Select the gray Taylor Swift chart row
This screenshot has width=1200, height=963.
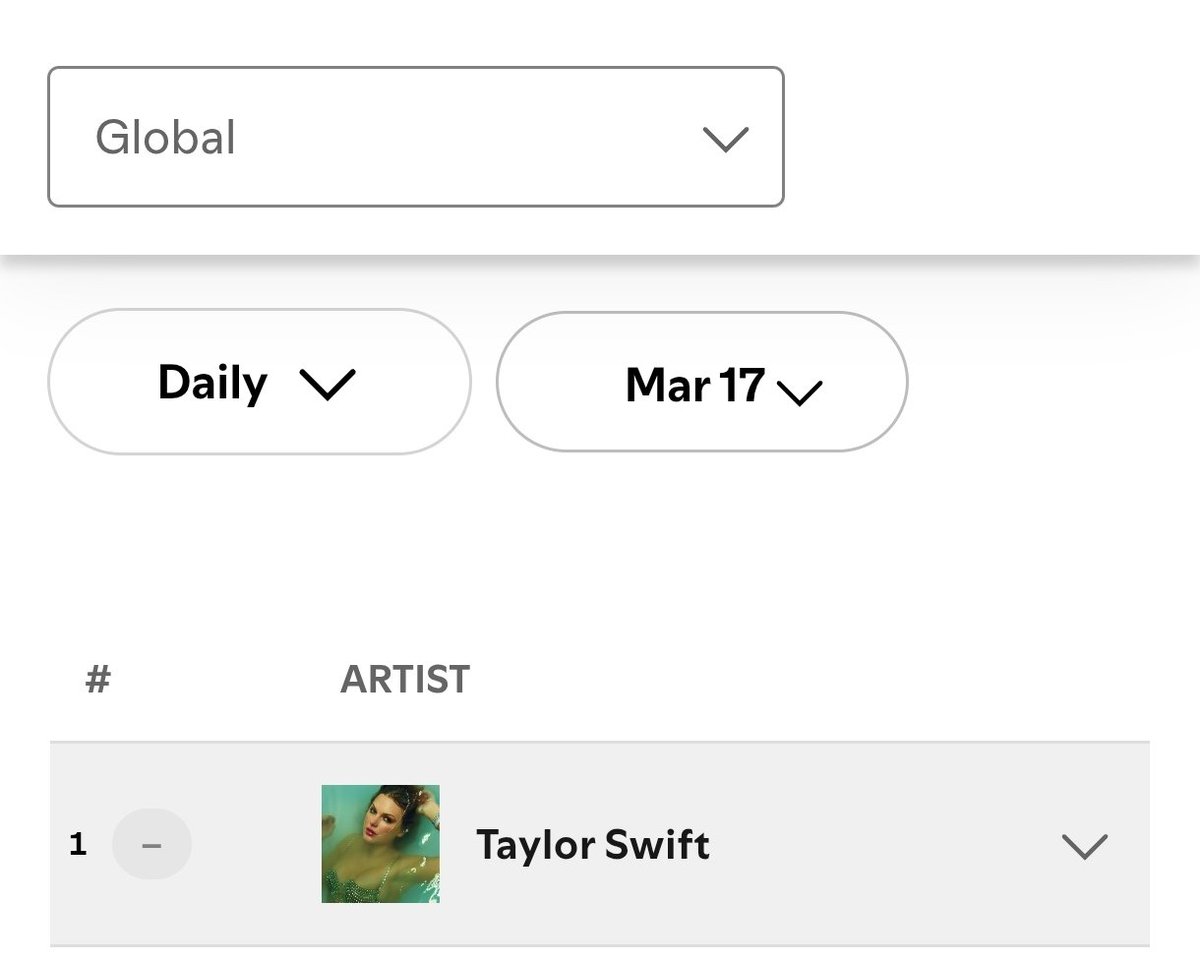point(600,844)
